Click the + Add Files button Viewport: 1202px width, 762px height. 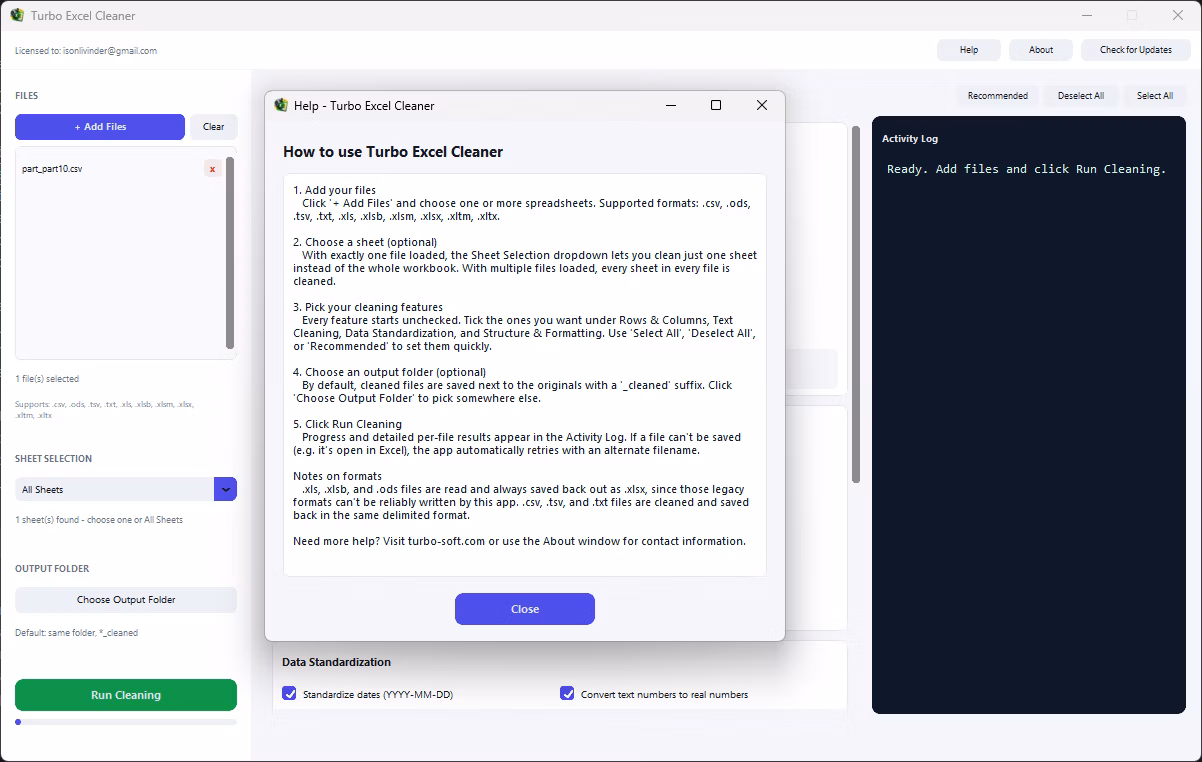coord(100,127)
